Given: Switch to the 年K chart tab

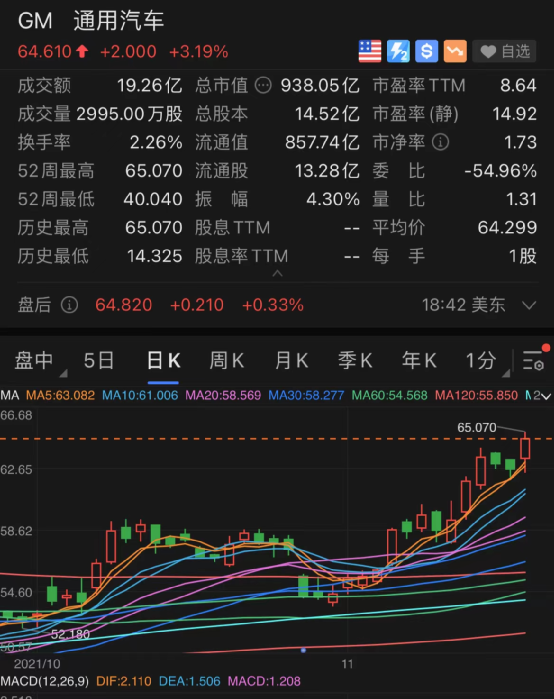Looking at the screenshot, I should [419, 360].
